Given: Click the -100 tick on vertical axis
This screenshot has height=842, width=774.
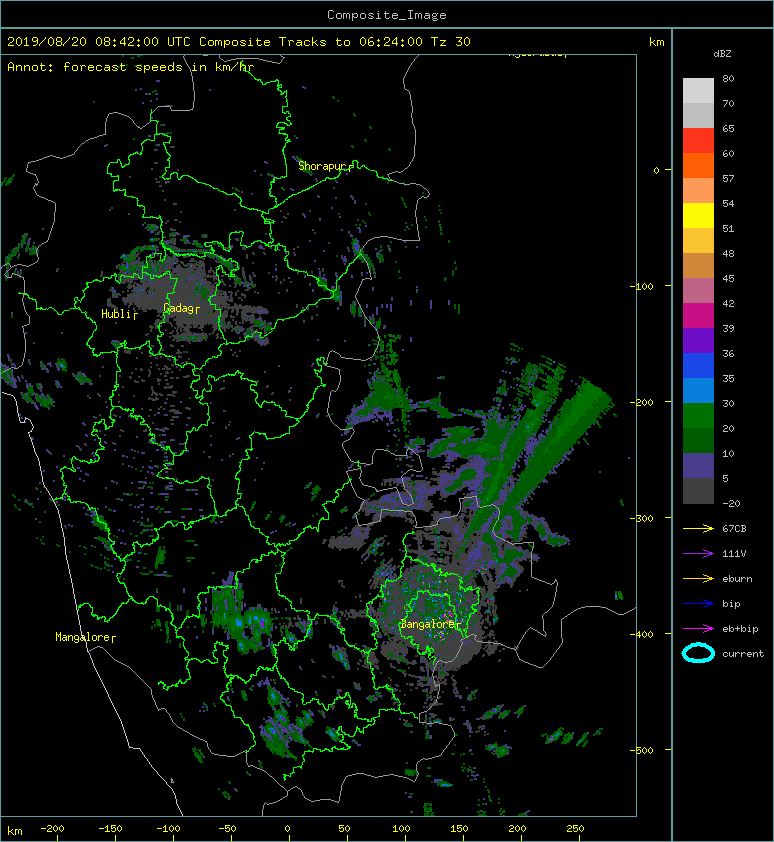Looking at the screenshot, I should 642,286.
